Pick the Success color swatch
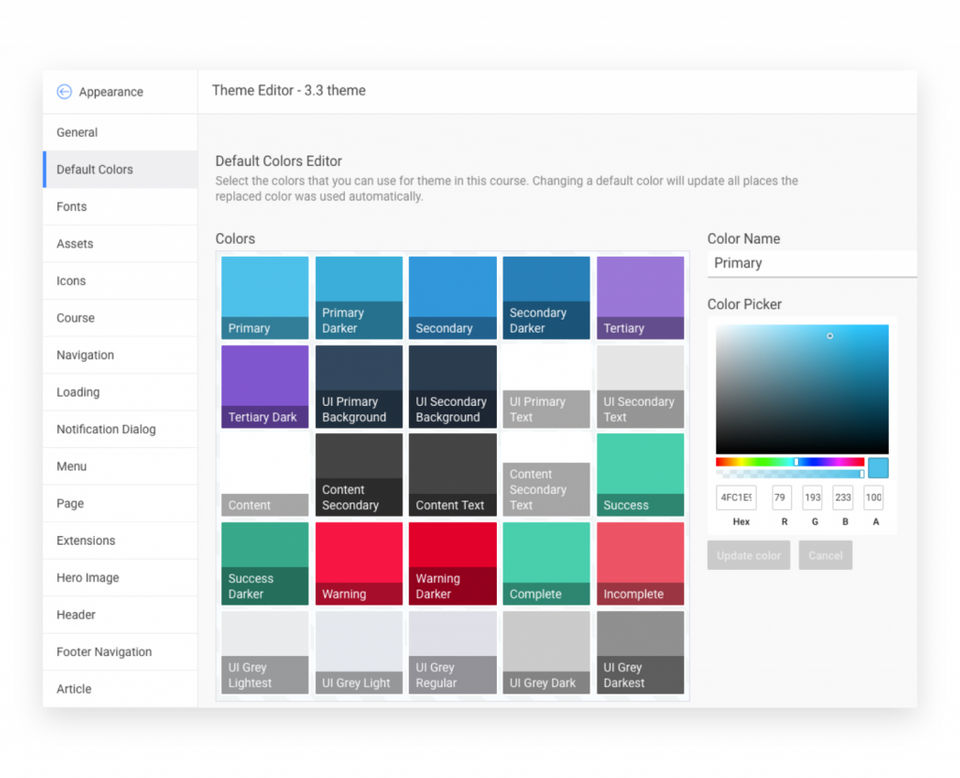Viewport: 960px width, 778px height. pos(640,474)
